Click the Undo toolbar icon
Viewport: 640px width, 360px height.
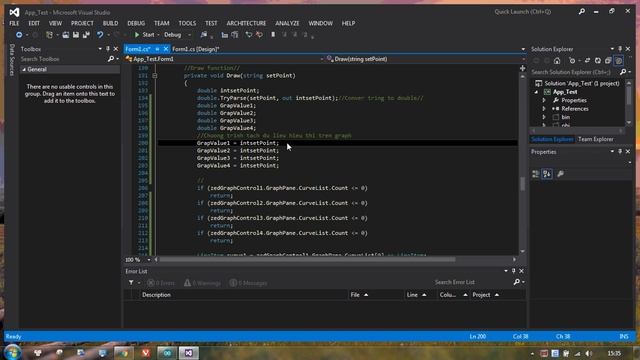click(100, 35)
